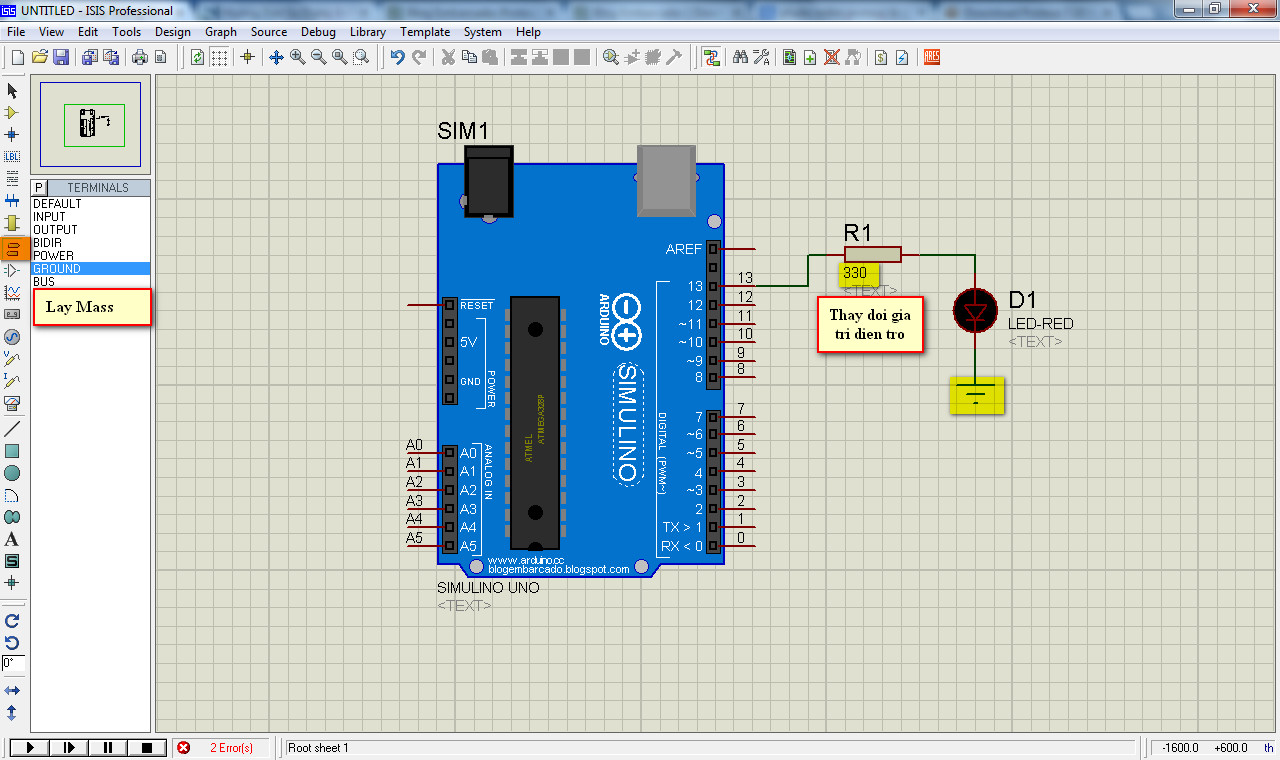Click the 2 Error(s) status message
The image size is (1280, 760).
pyautogui.click(x=231, y=748)
